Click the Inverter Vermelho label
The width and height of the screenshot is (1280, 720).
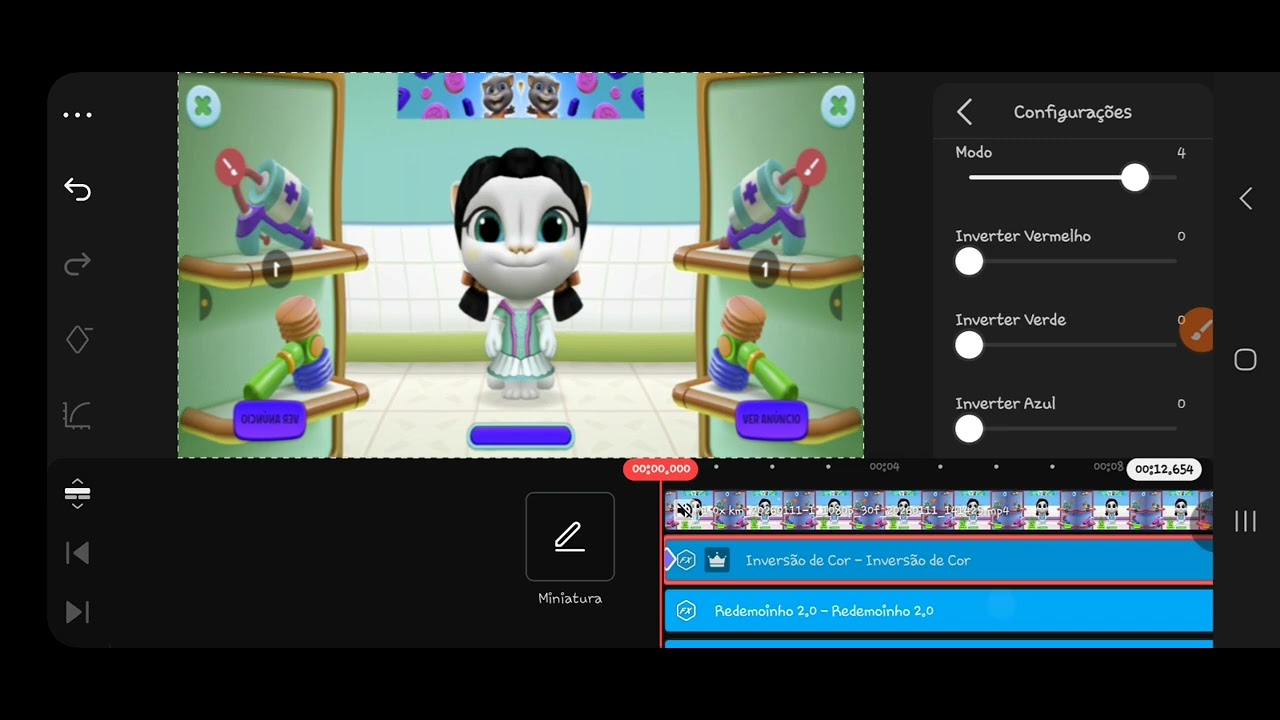click(x=1023, y=236)
